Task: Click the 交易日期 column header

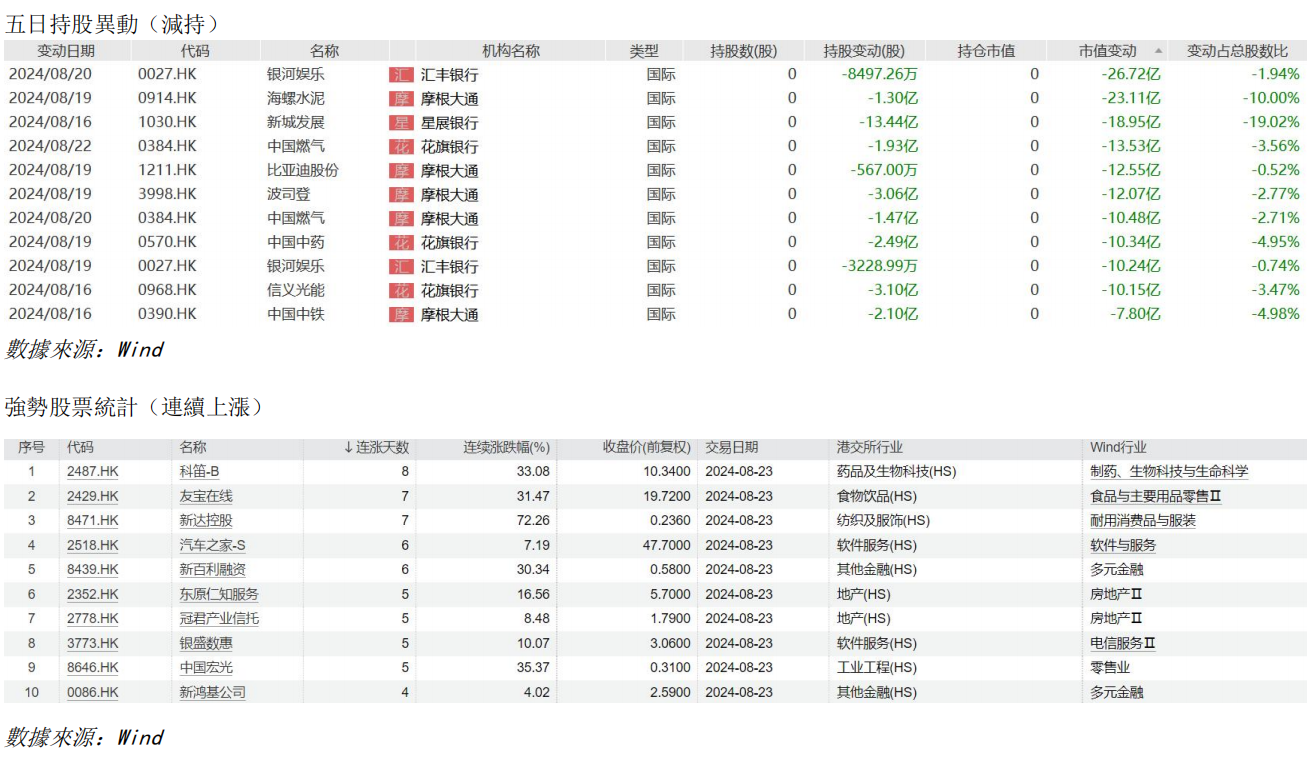Action: [732, 448]
